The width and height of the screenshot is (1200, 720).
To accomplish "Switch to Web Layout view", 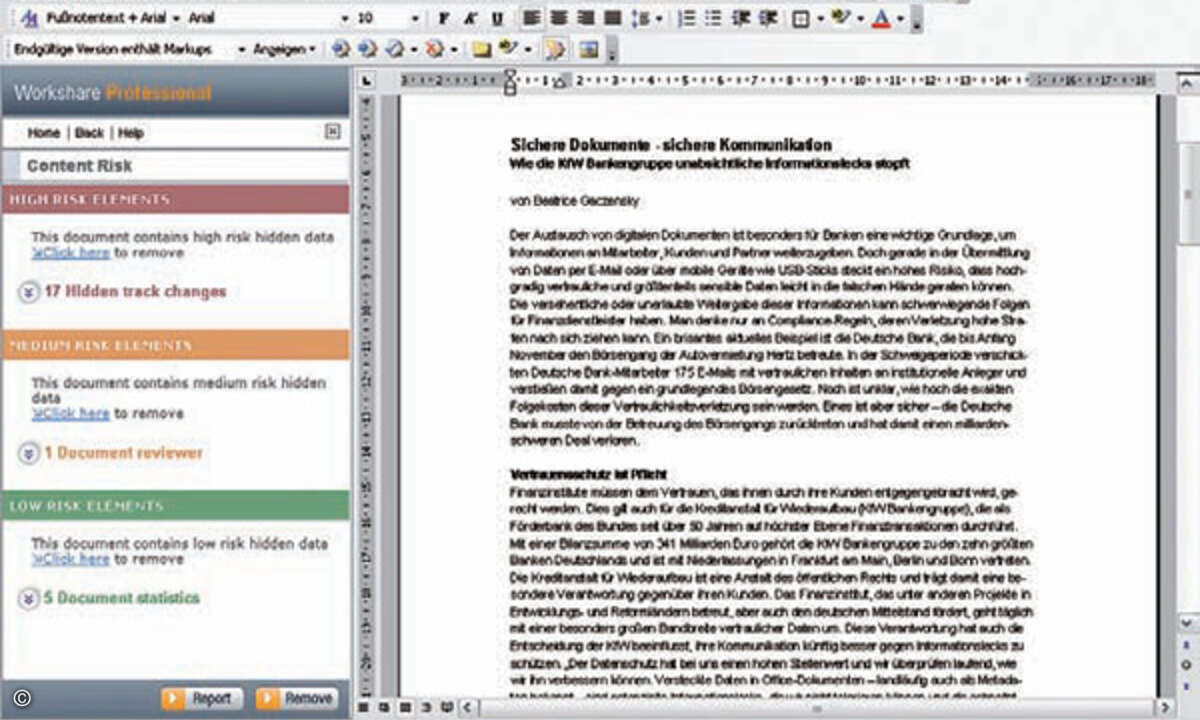I will (x=384, y=707).
